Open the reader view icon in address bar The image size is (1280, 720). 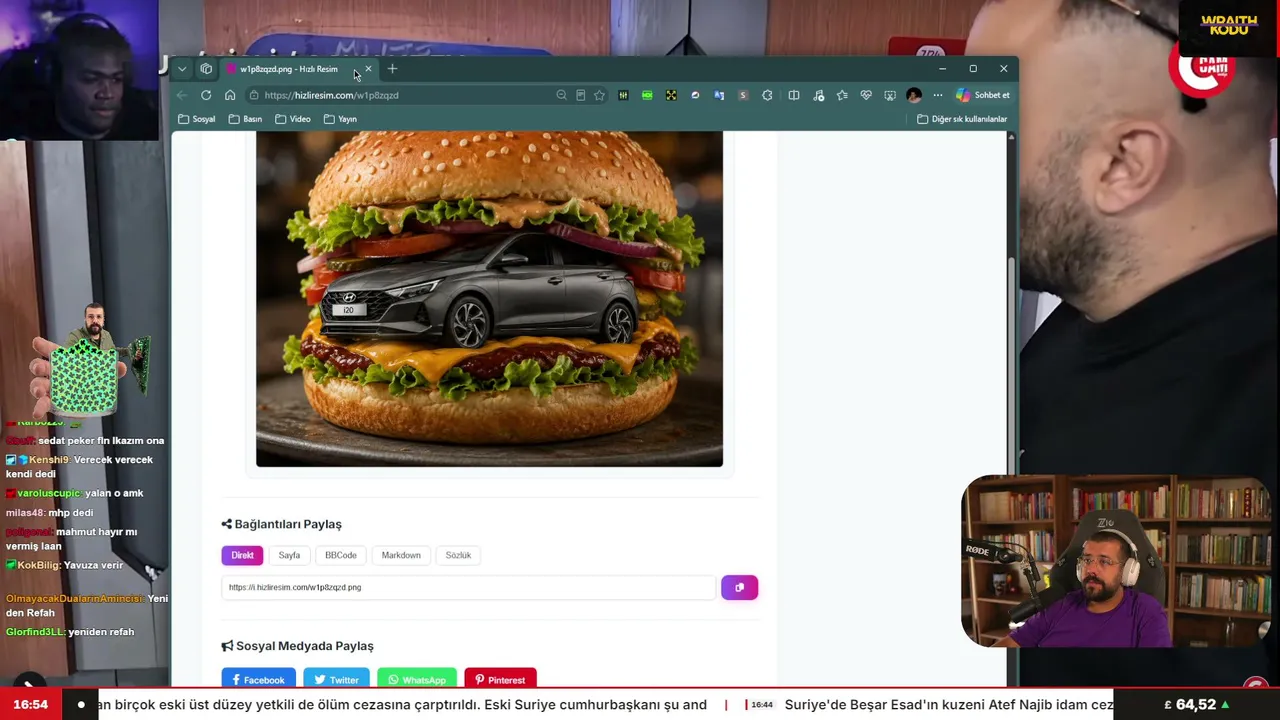[x=580, y=95]
